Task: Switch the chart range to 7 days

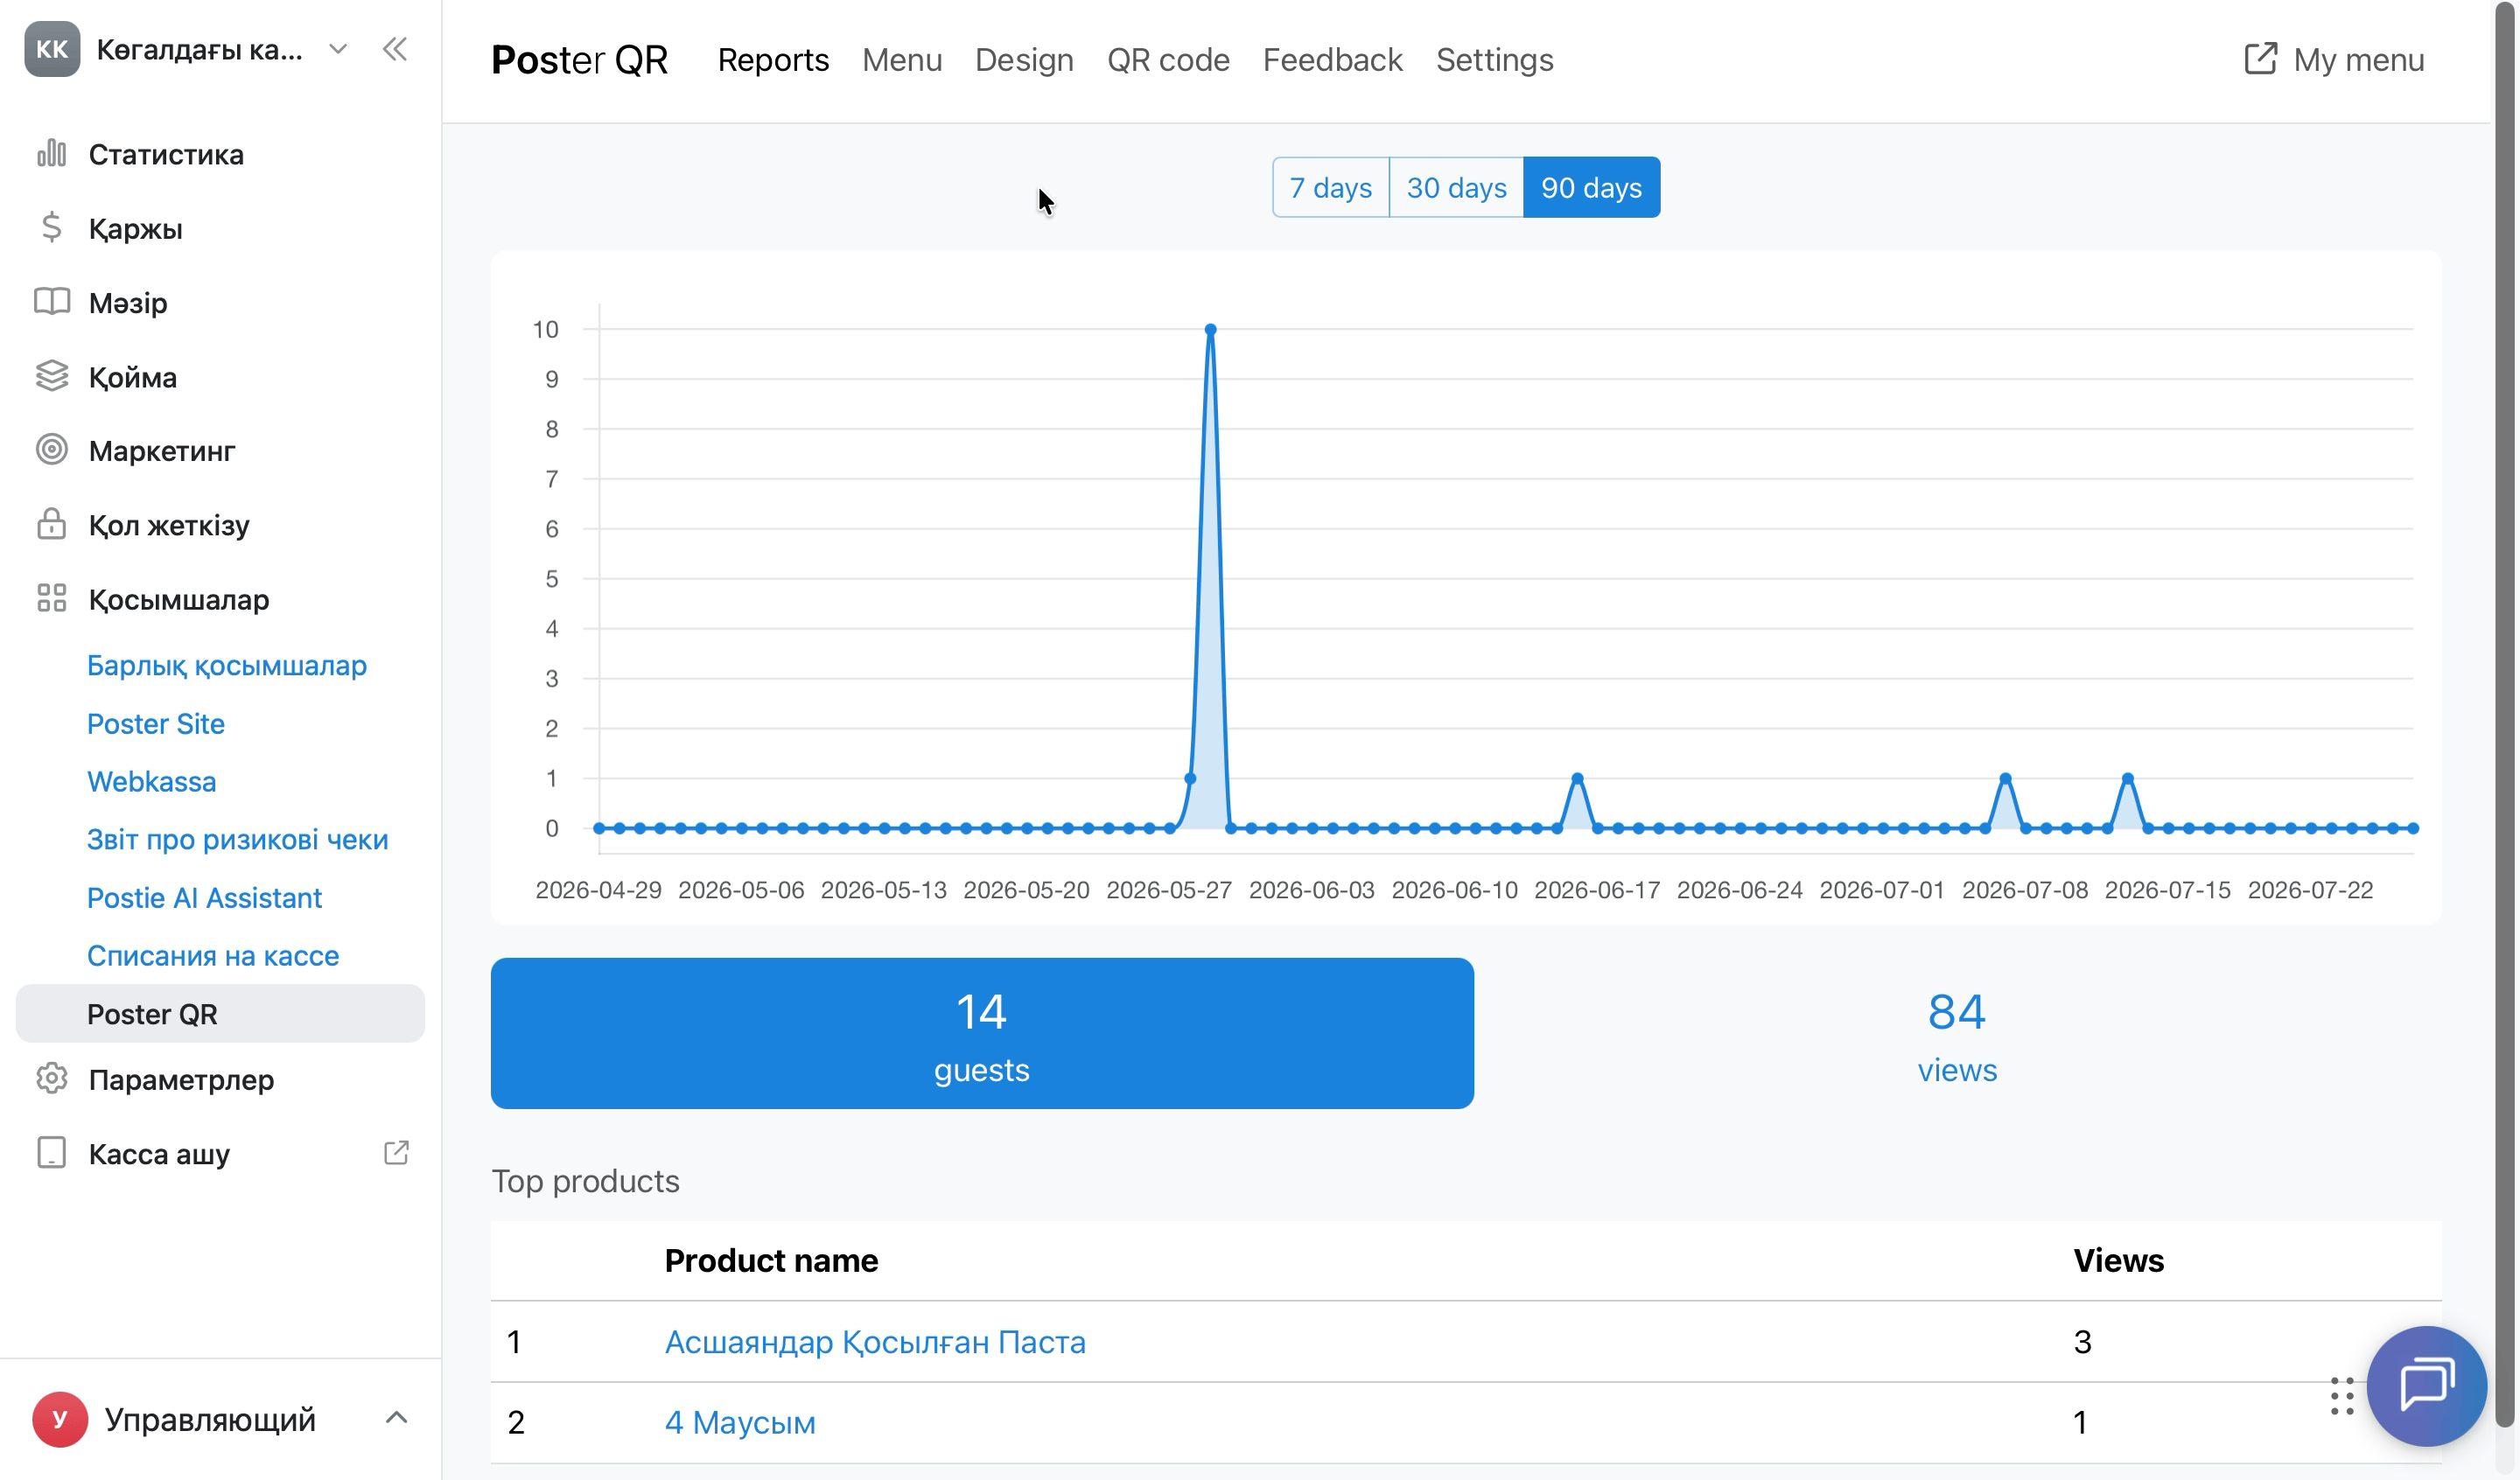Action: [1330, 187]
